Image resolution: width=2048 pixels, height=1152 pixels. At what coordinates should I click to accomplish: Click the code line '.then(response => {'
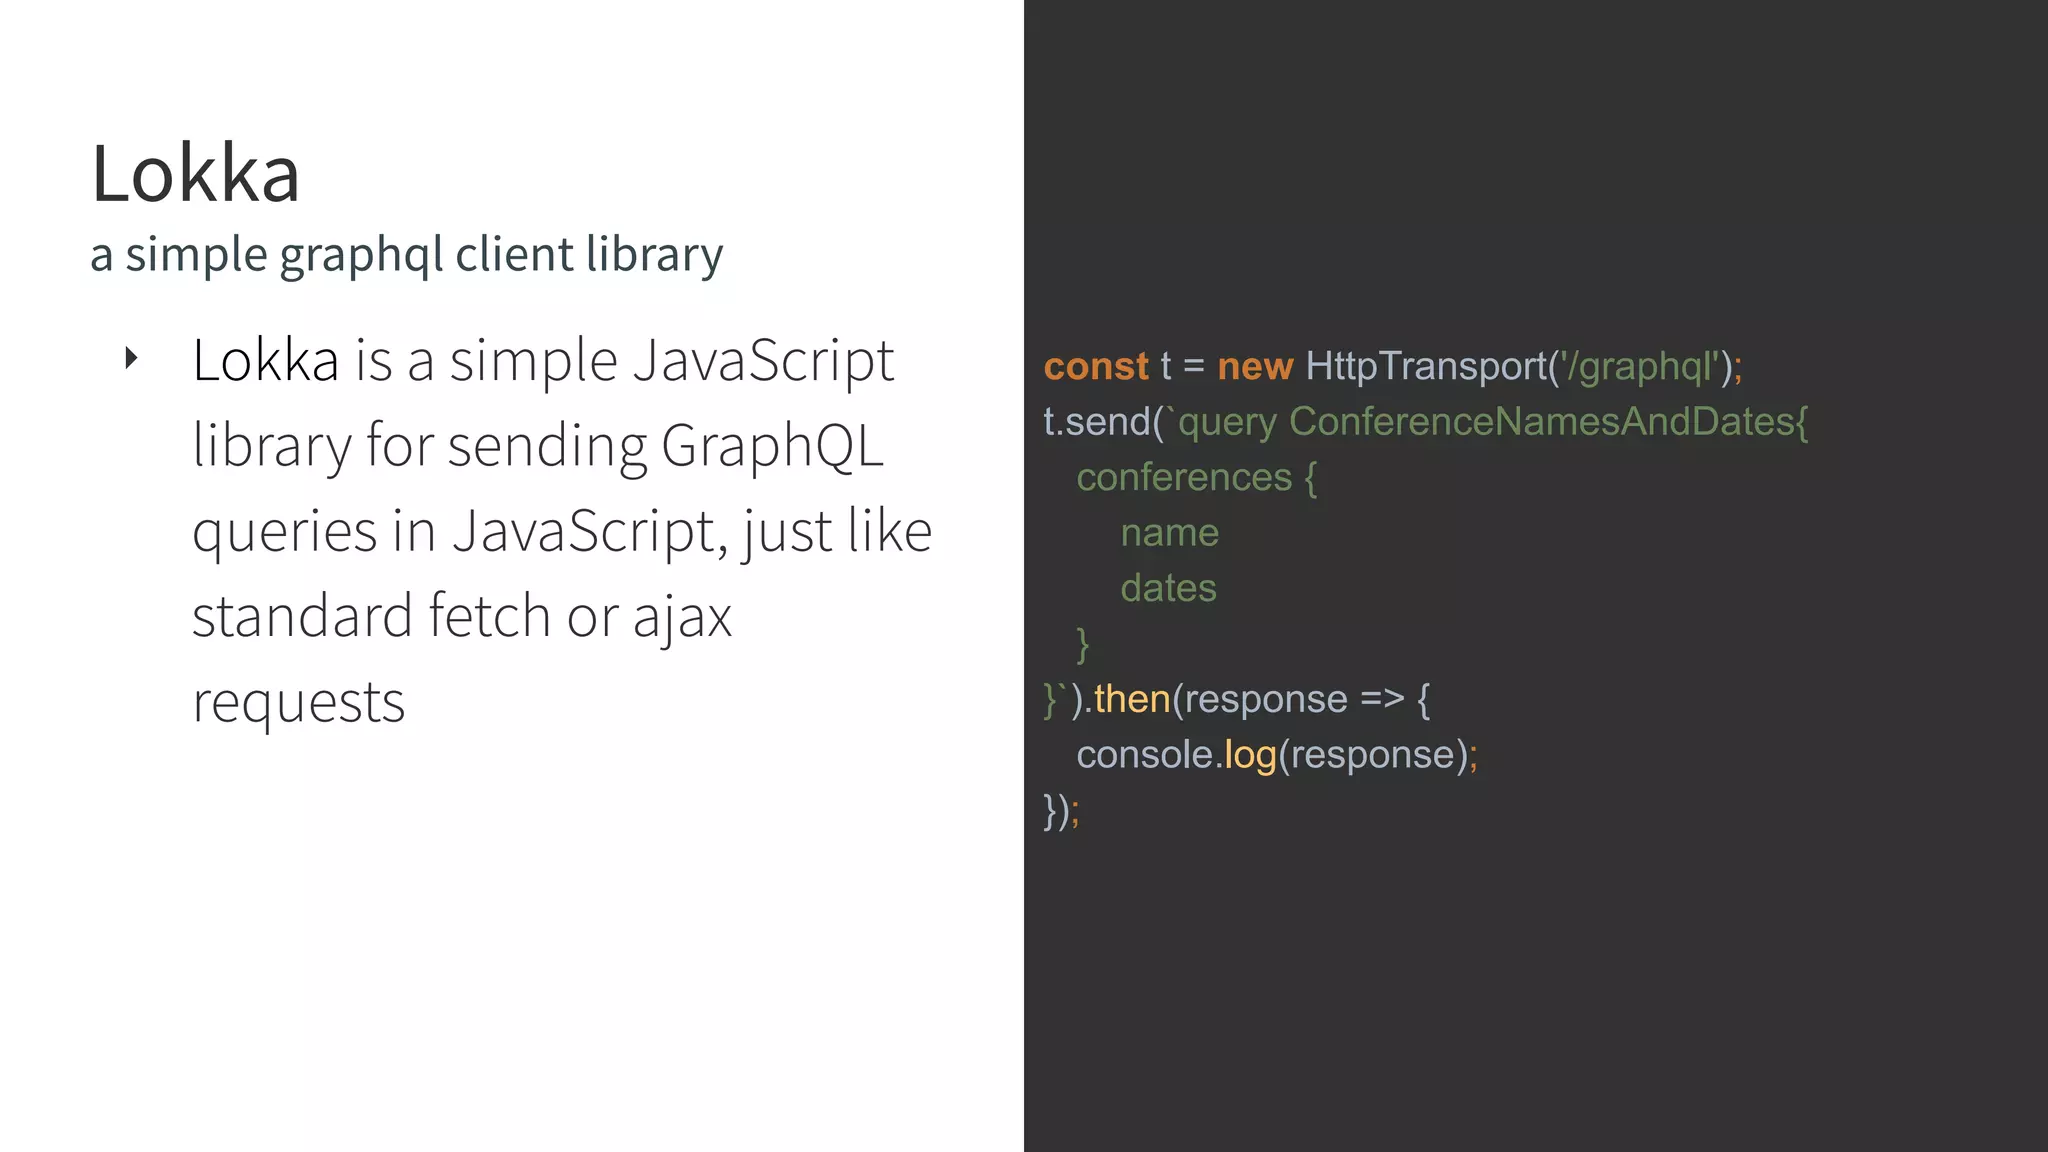point(1237,699)
